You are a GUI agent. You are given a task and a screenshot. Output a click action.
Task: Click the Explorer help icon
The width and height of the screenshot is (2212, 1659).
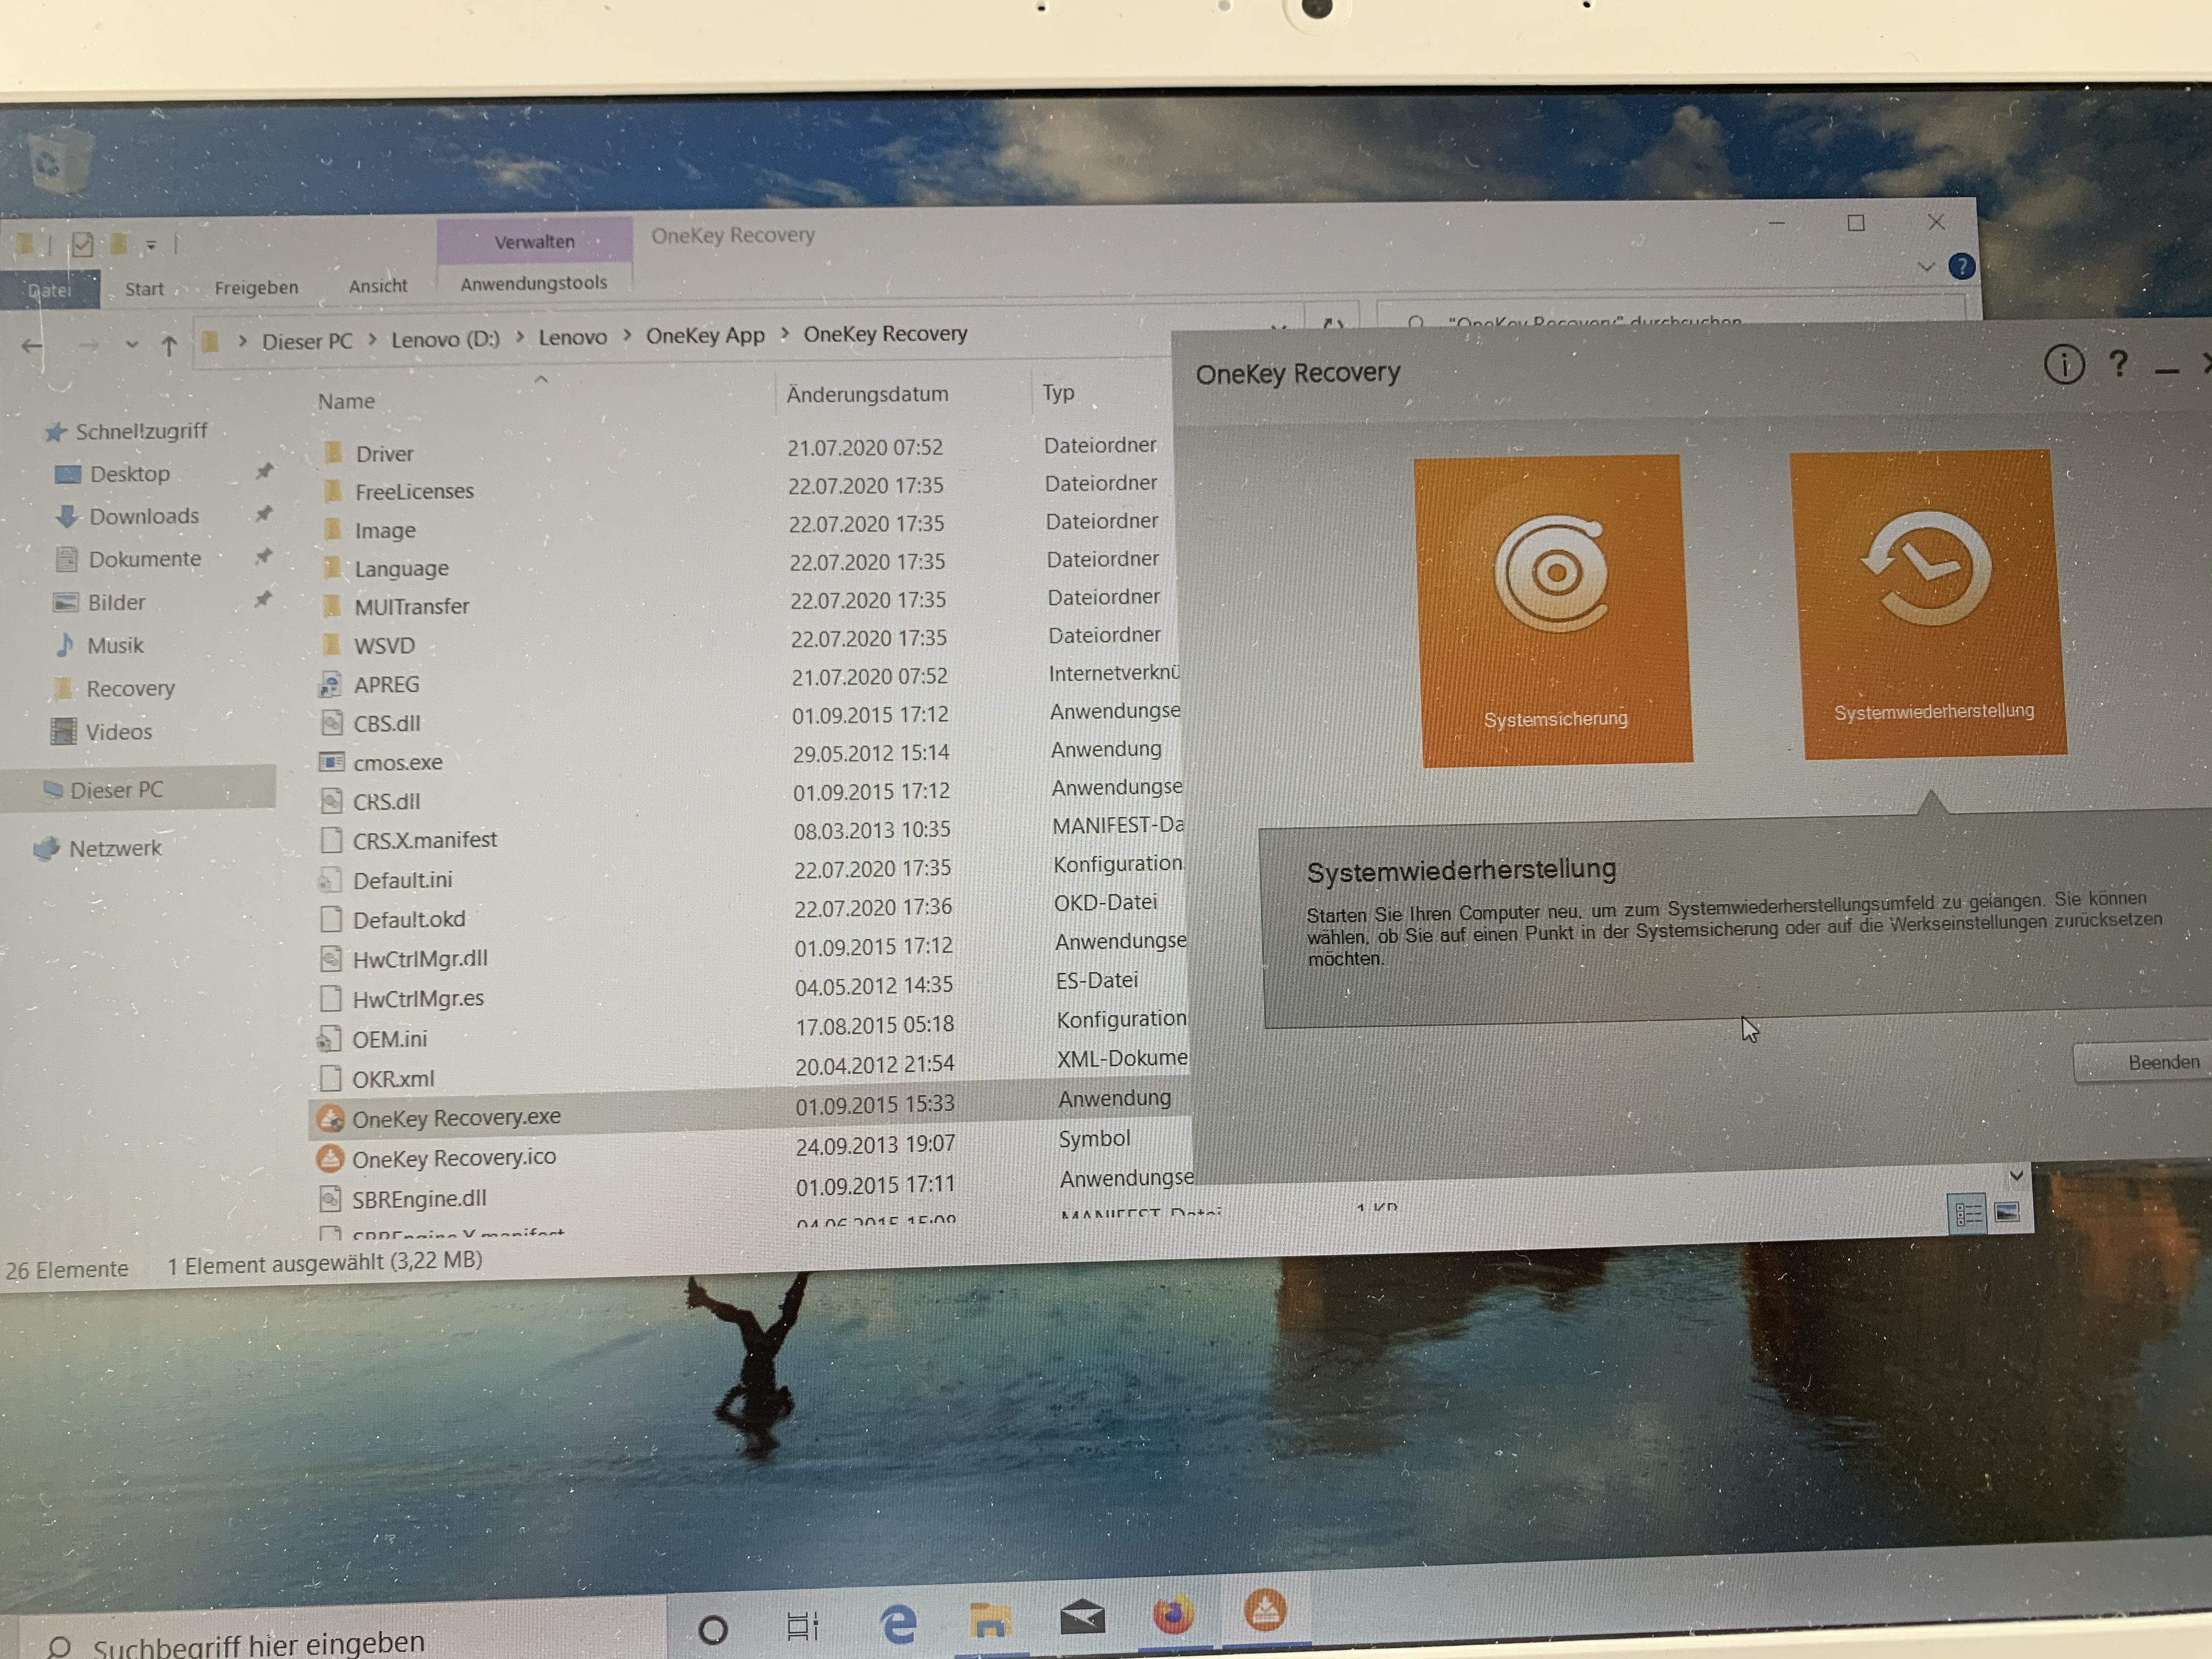tap(1961, 267)
